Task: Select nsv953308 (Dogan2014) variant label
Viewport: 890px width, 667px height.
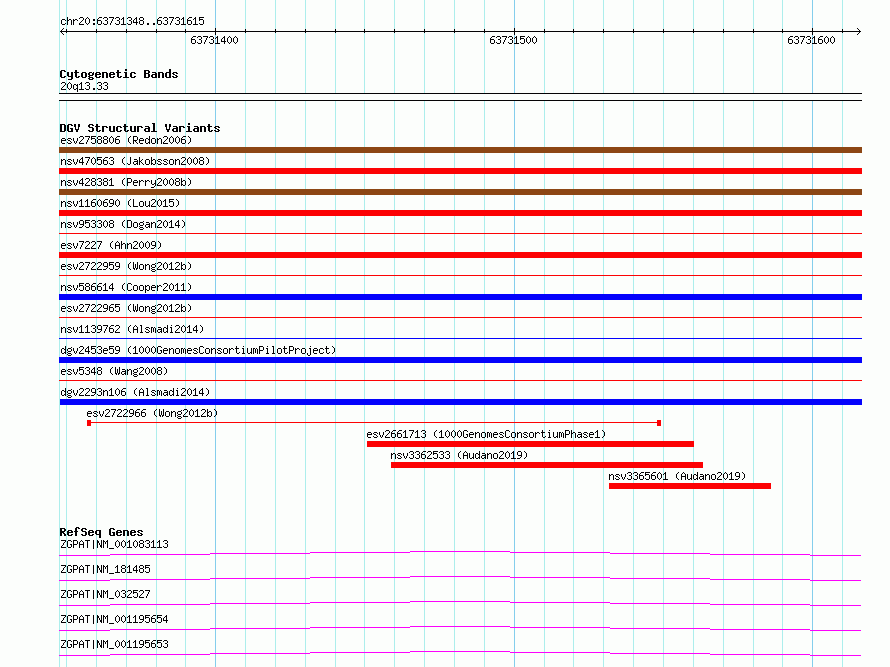Action: point(123,224)
